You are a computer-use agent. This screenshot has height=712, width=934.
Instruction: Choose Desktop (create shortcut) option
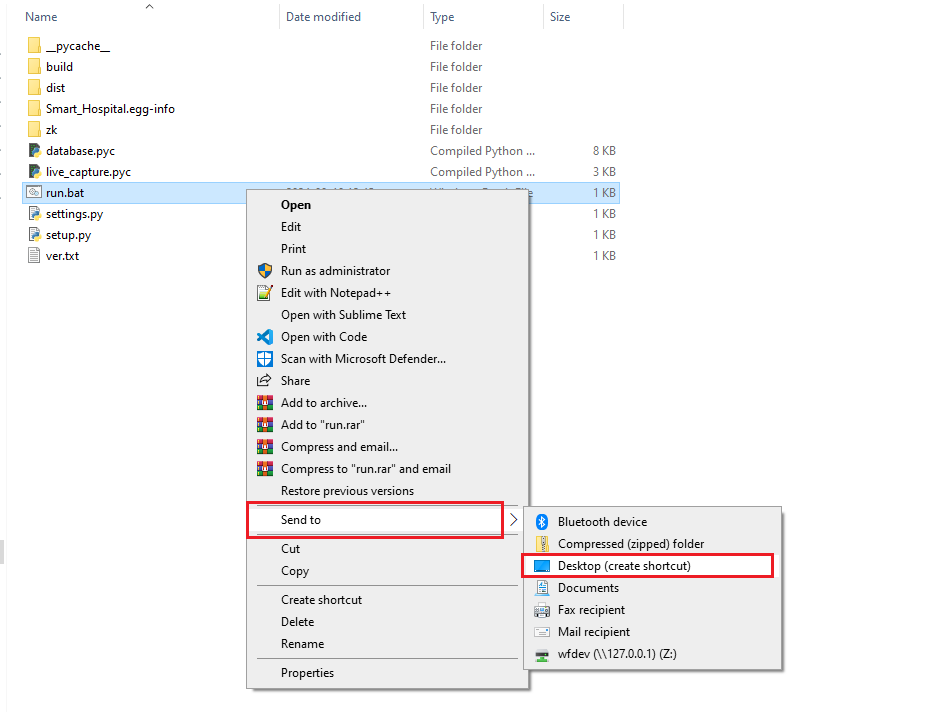624,566
